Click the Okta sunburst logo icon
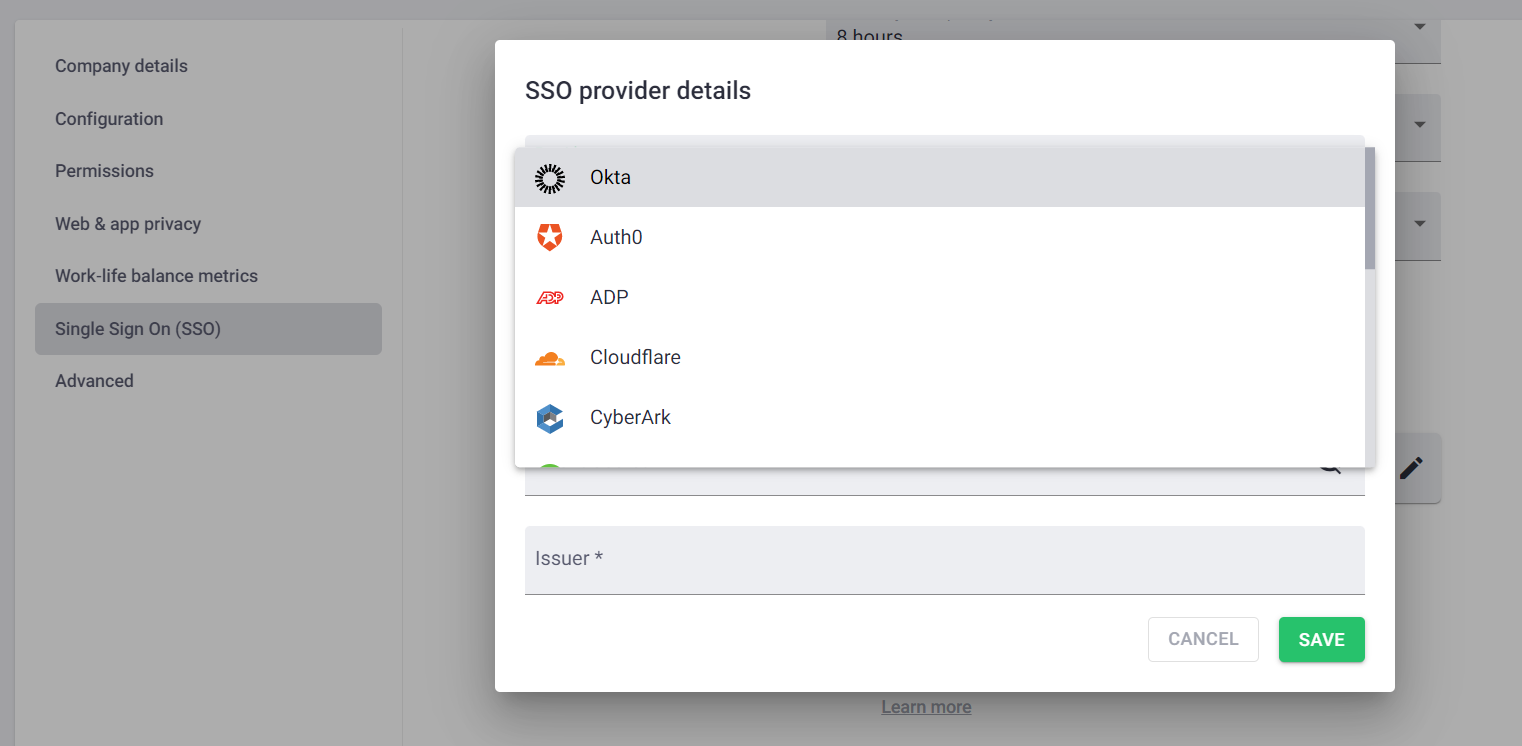Screen dimensions: 1522x746 pyautogui.click(x=550, y=178)
